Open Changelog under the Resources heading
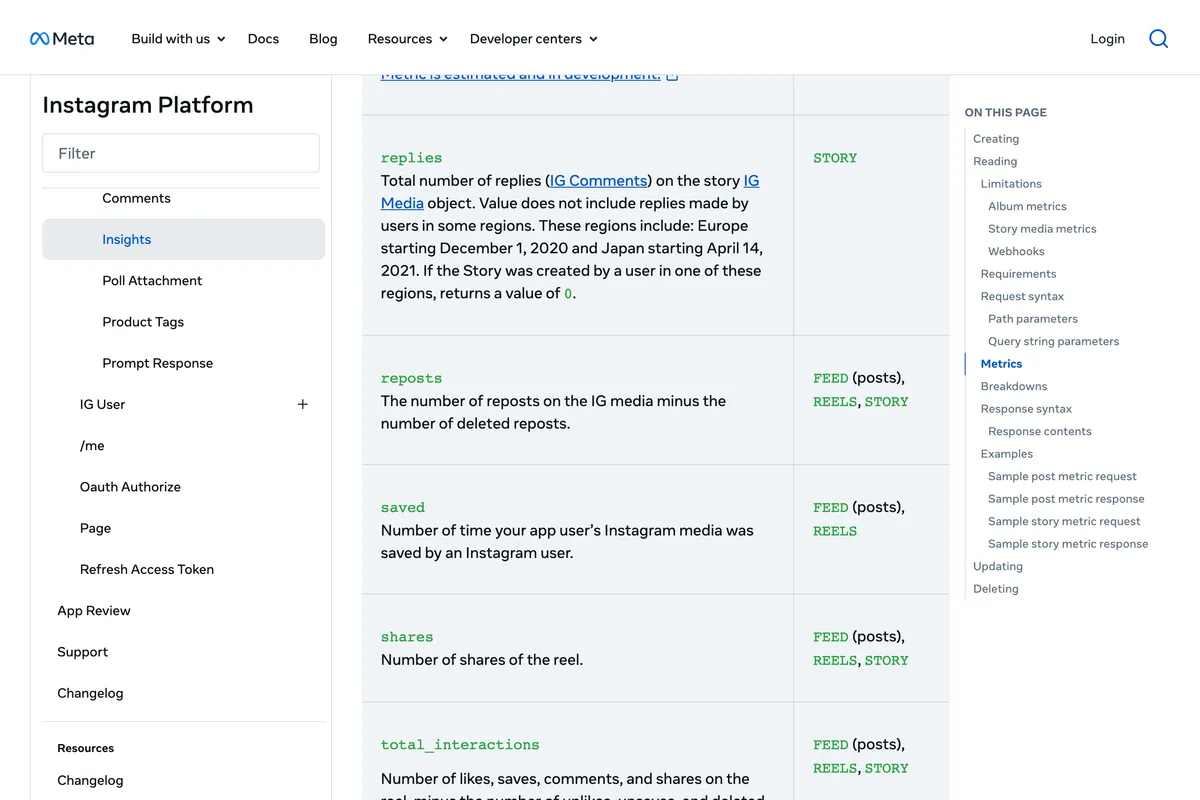Screen dimensions: 1200x800 pos(90,780)
